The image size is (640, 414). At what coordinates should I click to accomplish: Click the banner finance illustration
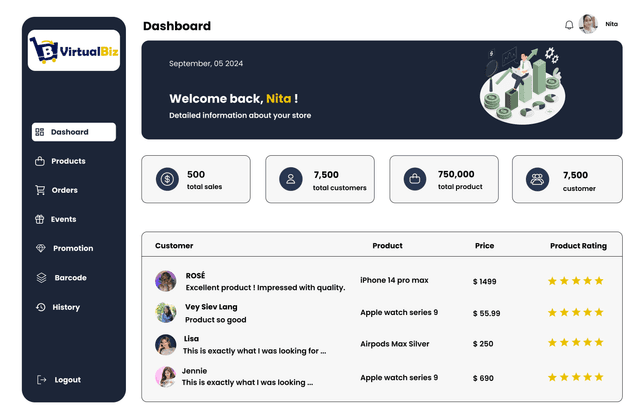pyautogui.click(x=522, y=86)
